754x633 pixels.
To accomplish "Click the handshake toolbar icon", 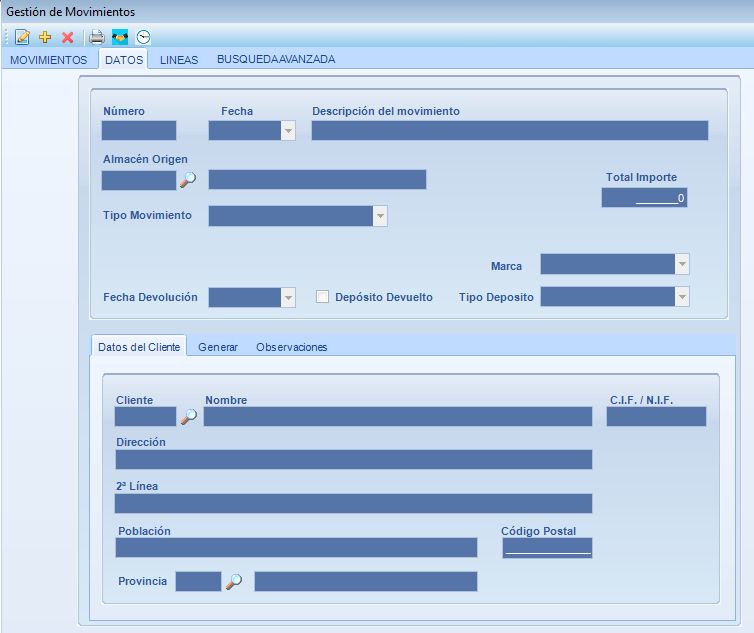I will (x=120, y=37).
